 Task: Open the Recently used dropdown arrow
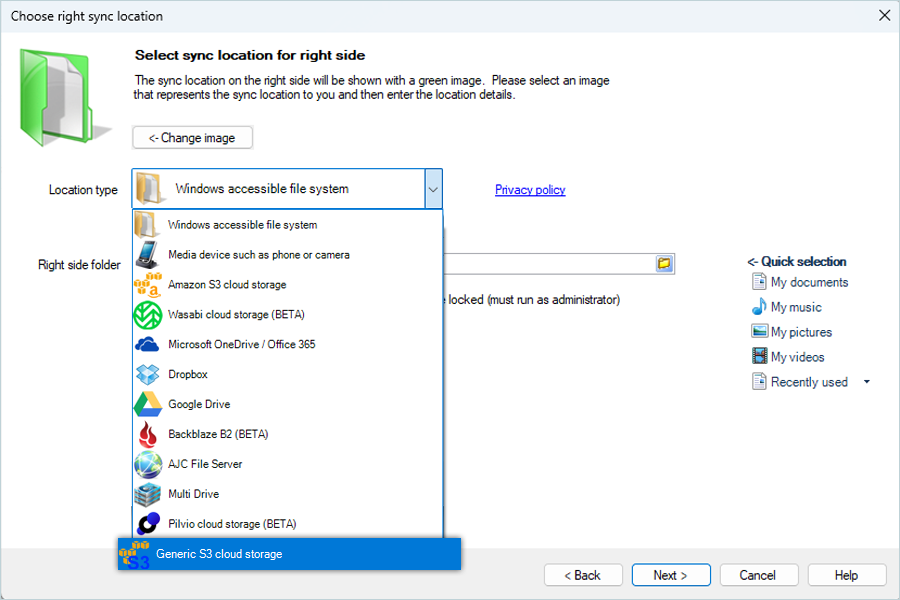[867, 382]
